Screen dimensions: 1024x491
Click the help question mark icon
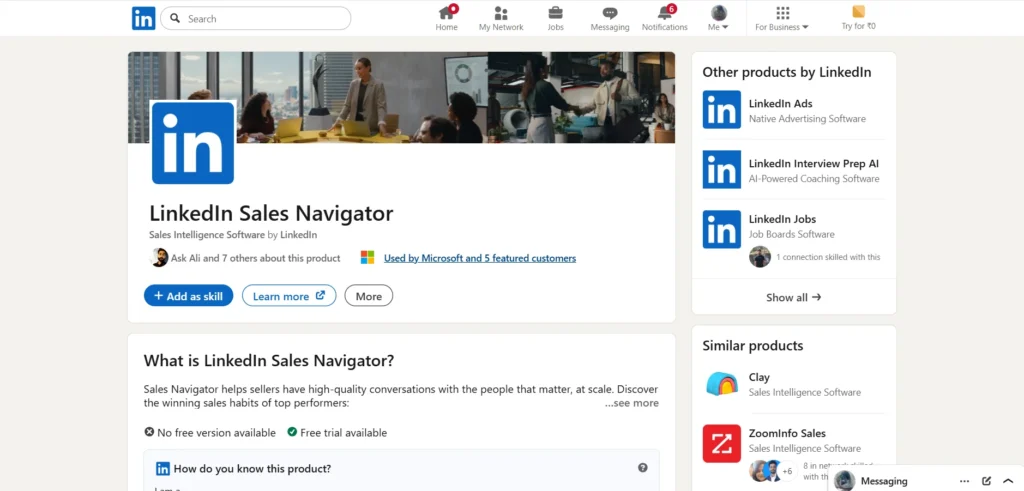pos(643,467)
